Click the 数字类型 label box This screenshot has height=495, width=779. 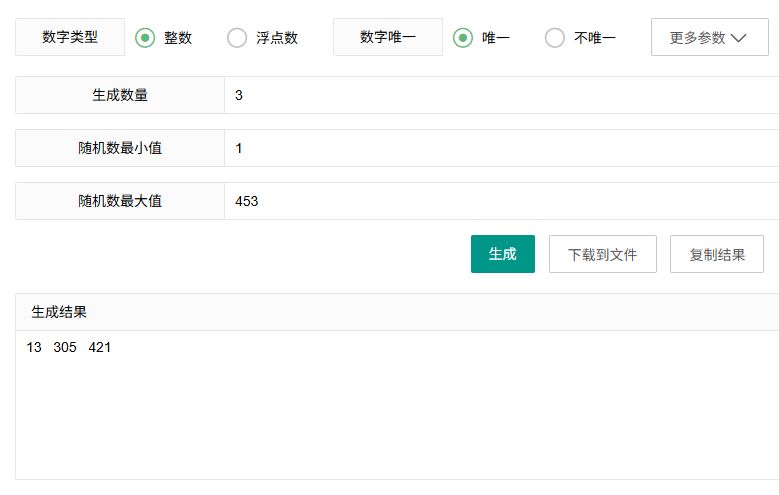coord(70,37)
